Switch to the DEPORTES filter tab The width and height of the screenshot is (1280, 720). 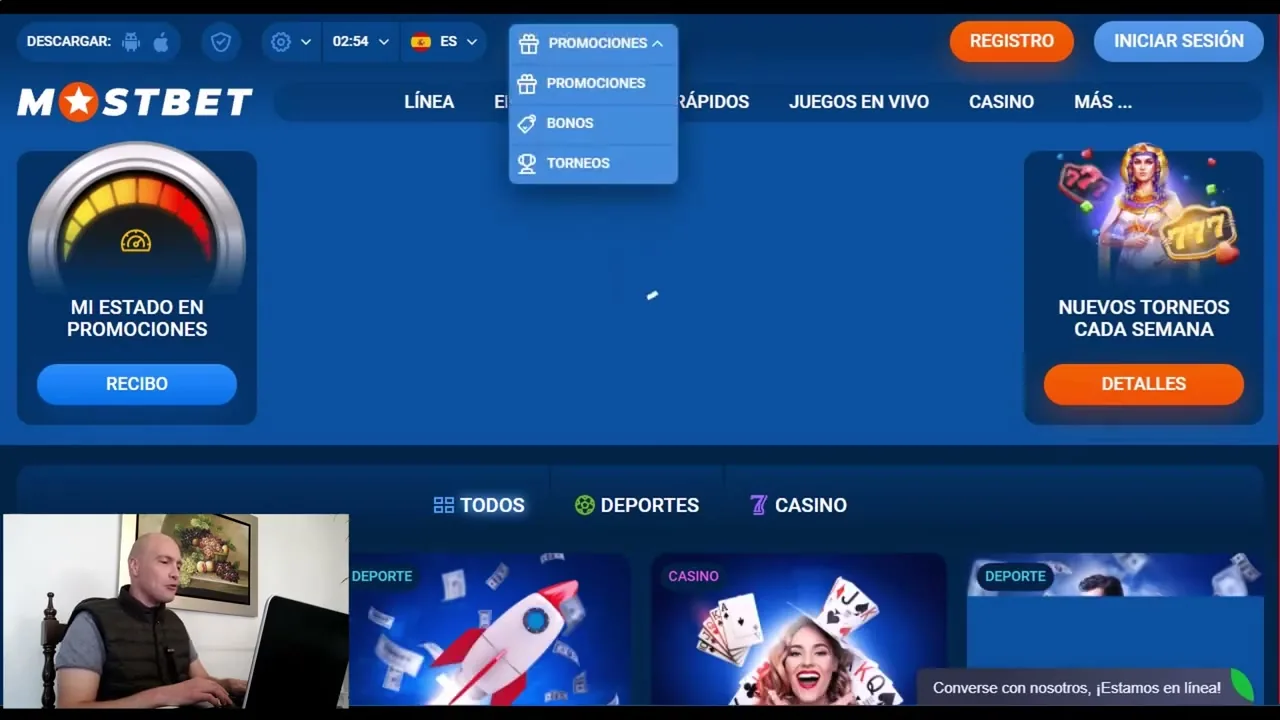(x=637, y=505)
